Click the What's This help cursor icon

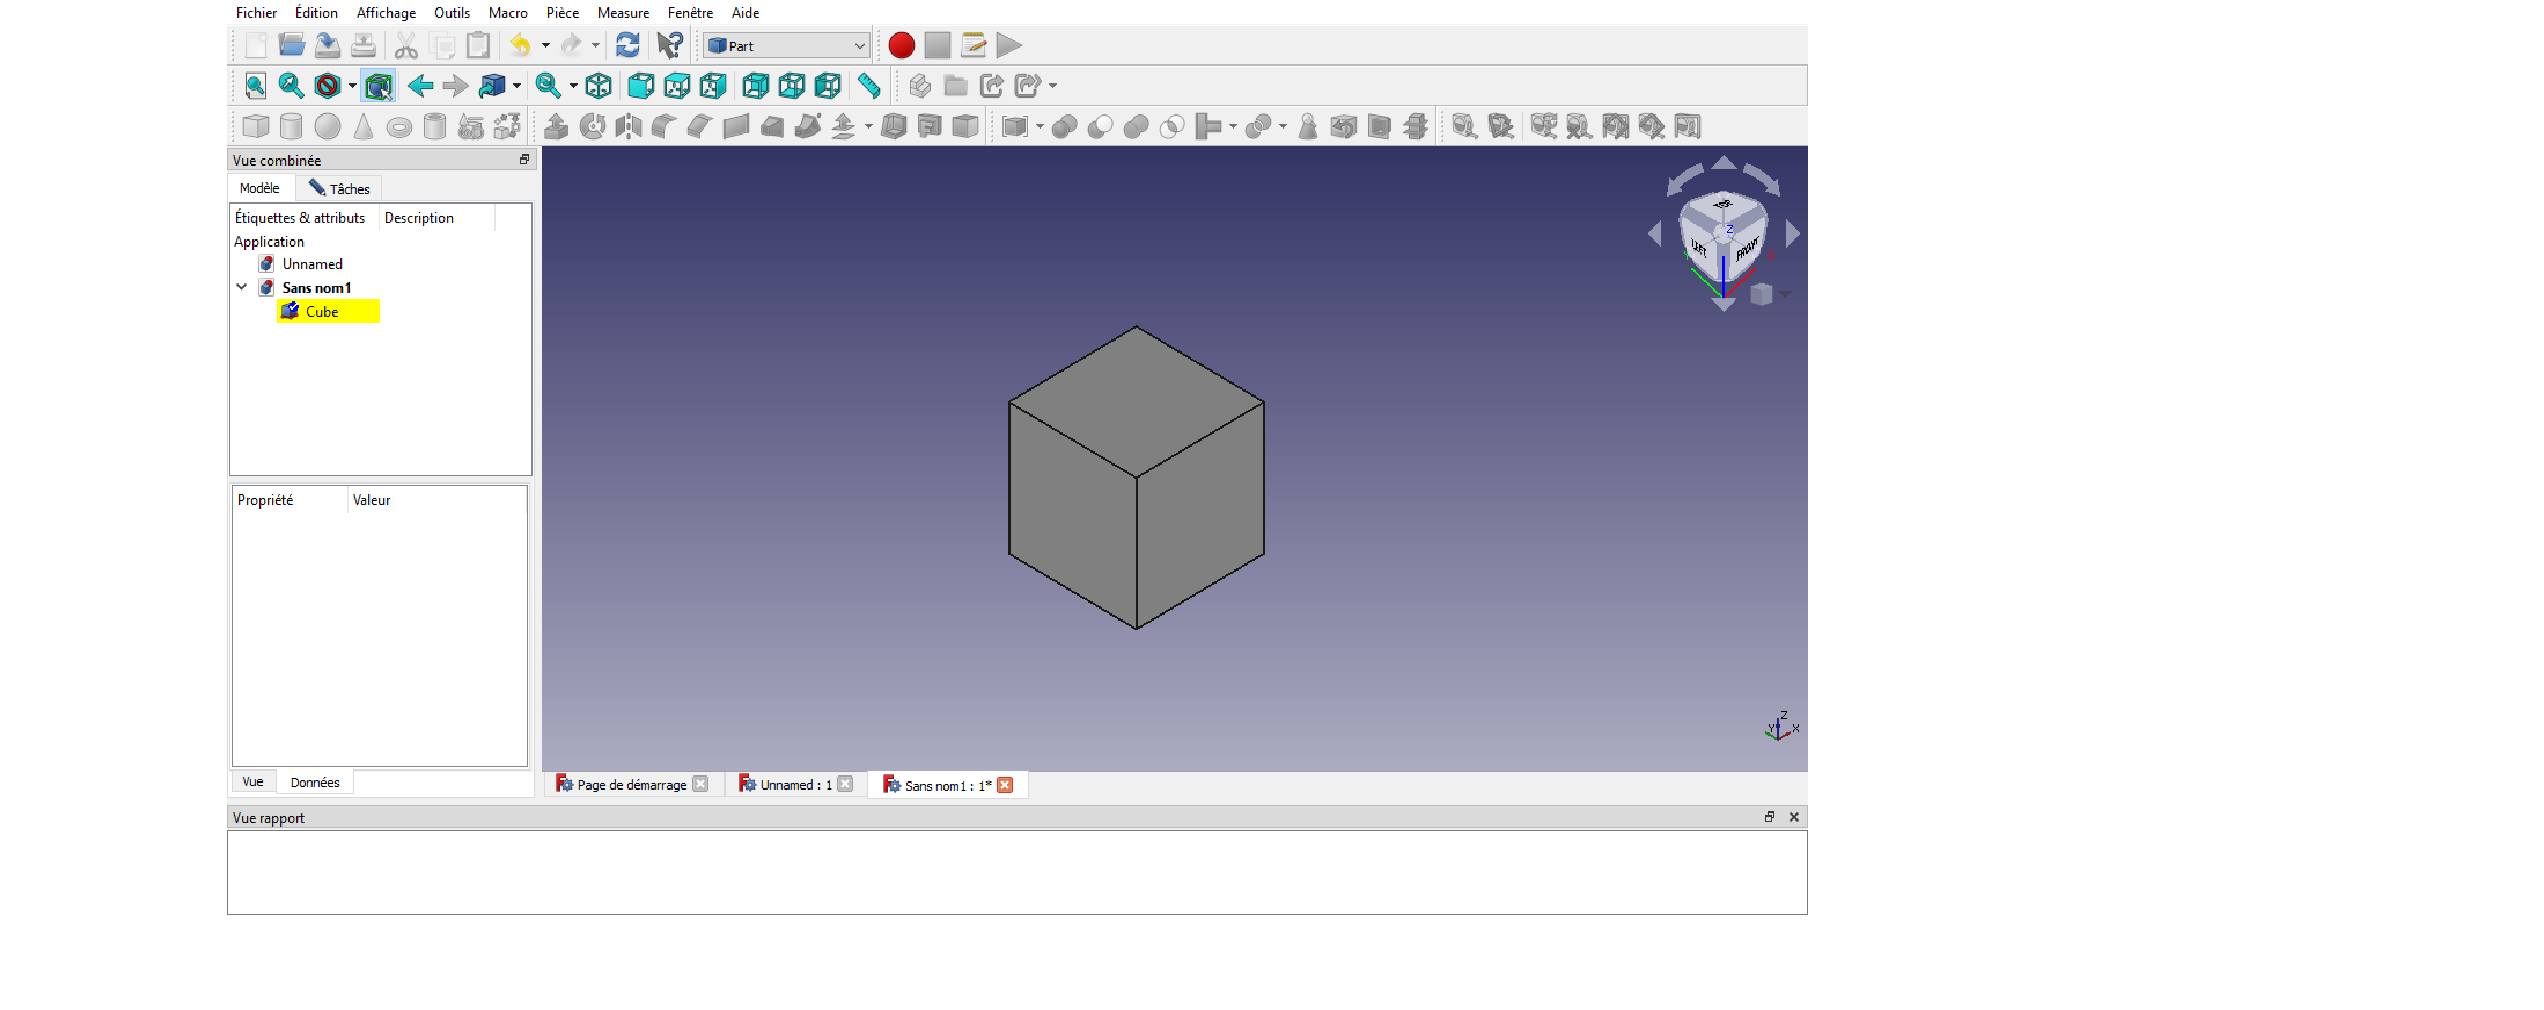(x=670, y=45)
